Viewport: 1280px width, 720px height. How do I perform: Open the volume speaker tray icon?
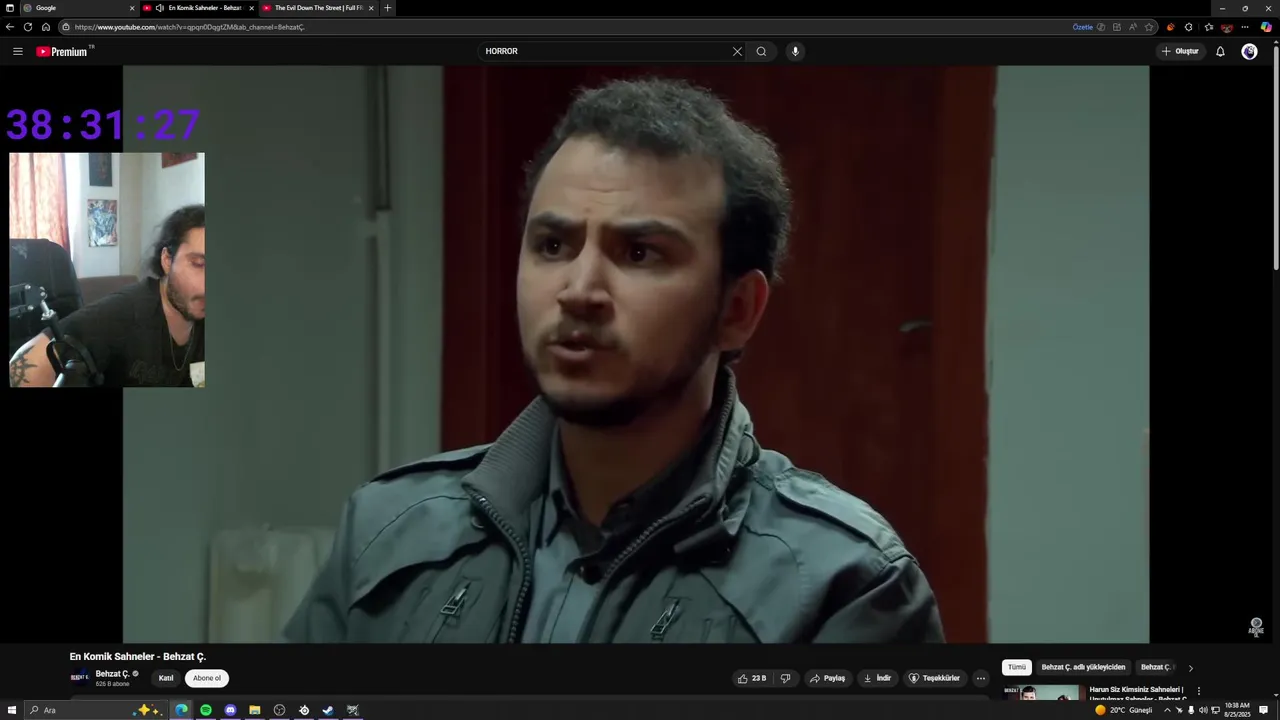point(1203,710)
